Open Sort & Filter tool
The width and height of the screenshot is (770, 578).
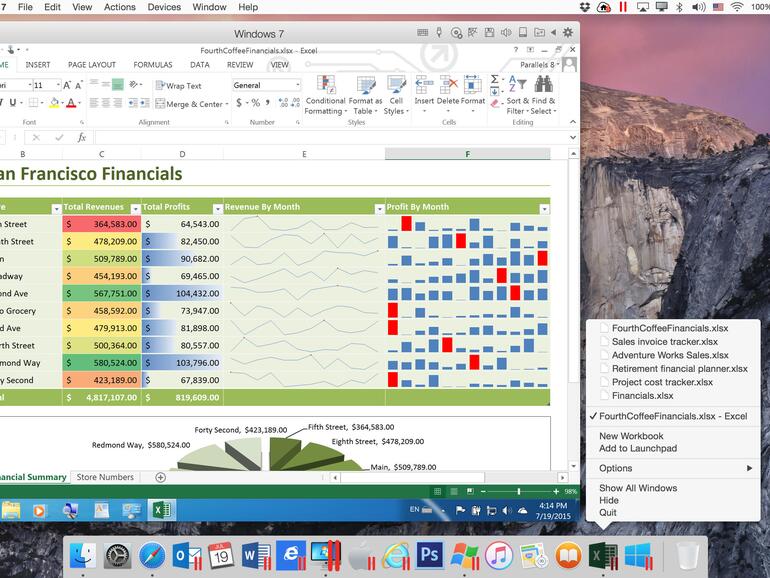click(x=518, y=95)
